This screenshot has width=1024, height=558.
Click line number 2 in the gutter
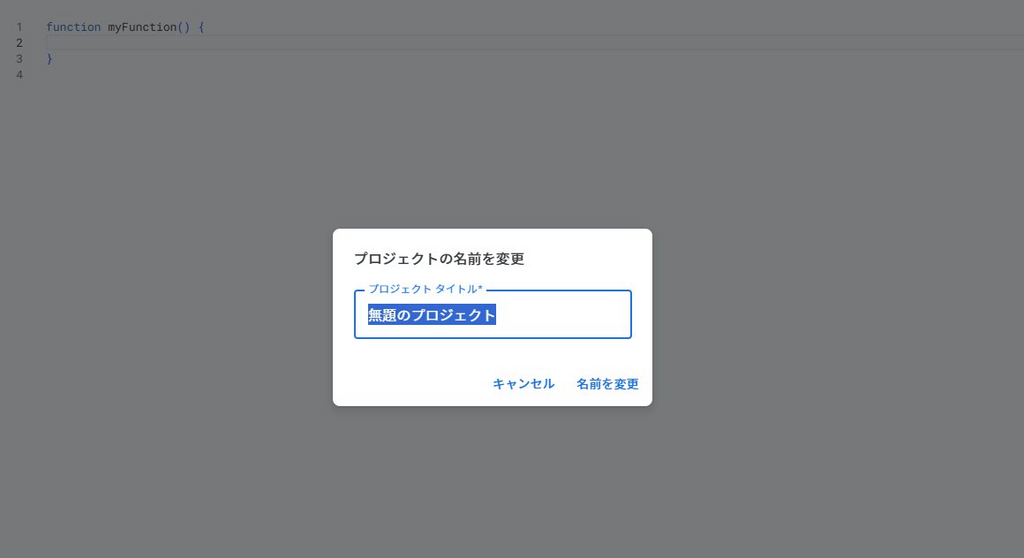20,43
